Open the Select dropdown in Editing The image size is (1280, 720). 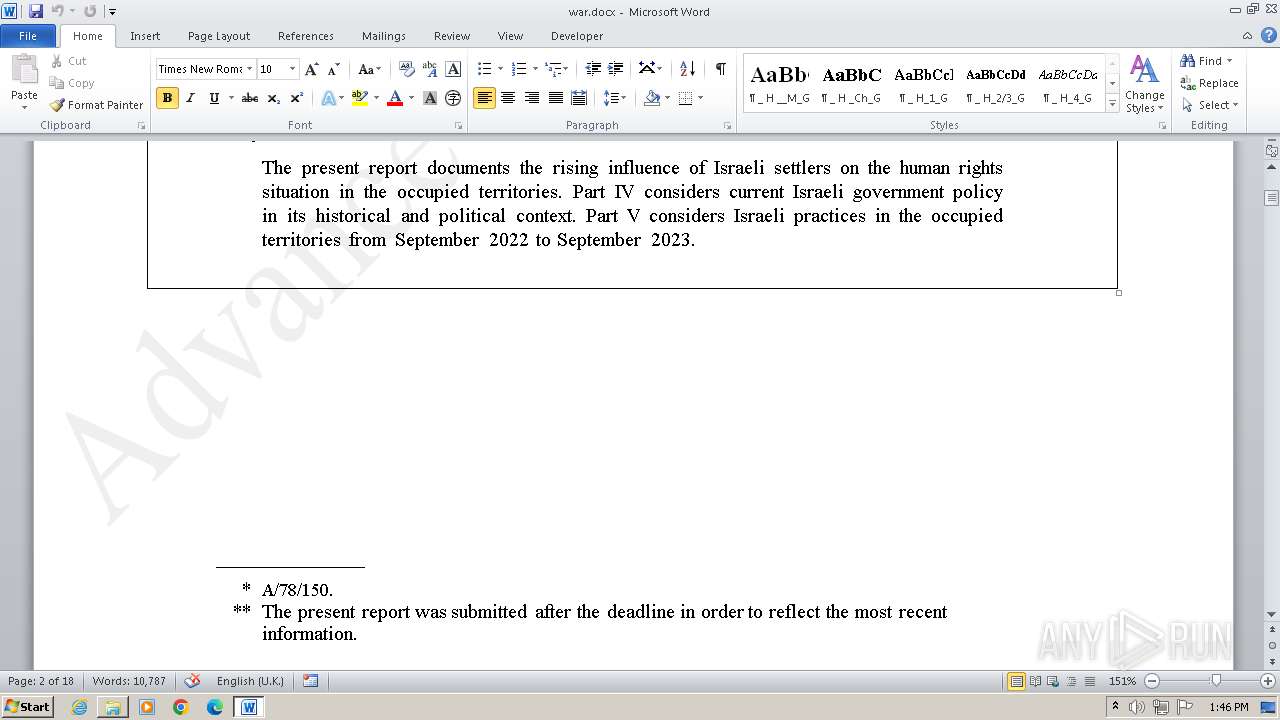point(1210,105)
